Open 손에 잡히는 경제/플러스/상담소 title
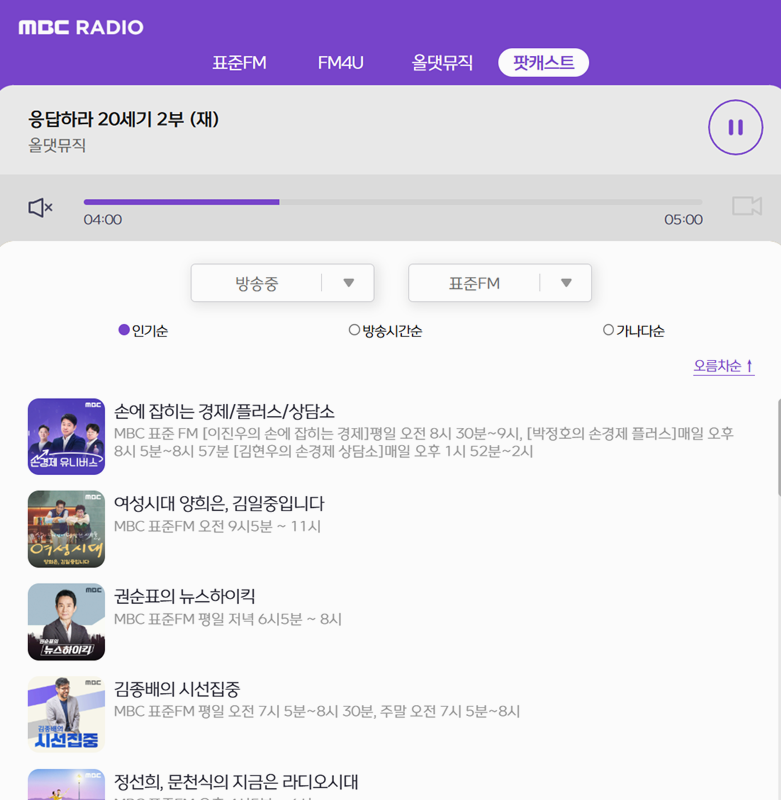781x800 pixels. [x=224, y=411]
